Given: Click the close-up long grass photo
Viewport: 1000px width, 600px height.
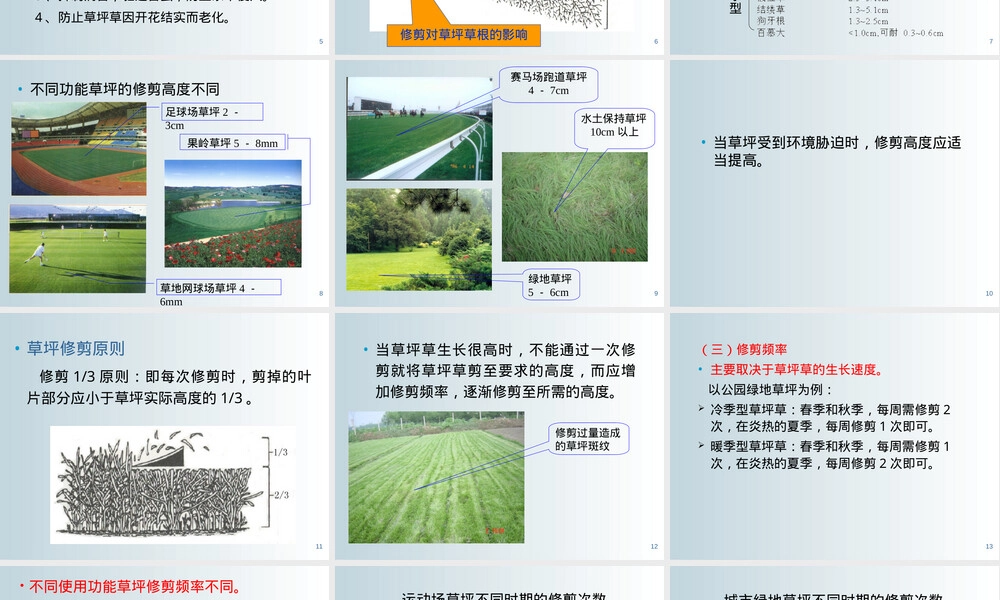Looking at the screenshot, I should (x=575, y=207).
